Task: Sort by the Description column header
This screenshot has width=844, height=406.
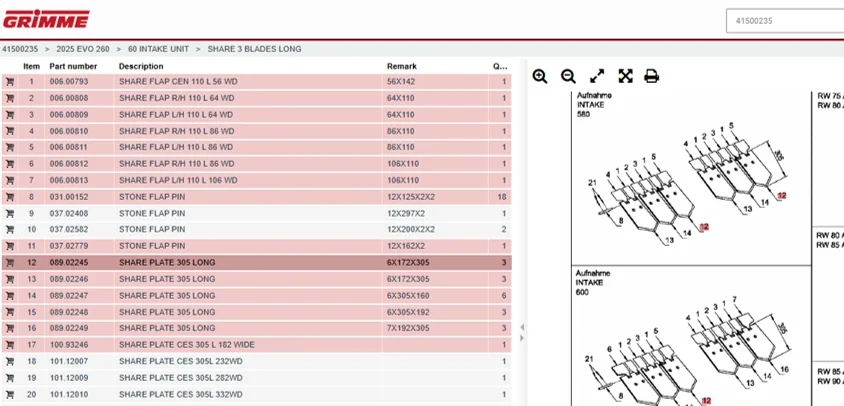Action: click(141, 66)
